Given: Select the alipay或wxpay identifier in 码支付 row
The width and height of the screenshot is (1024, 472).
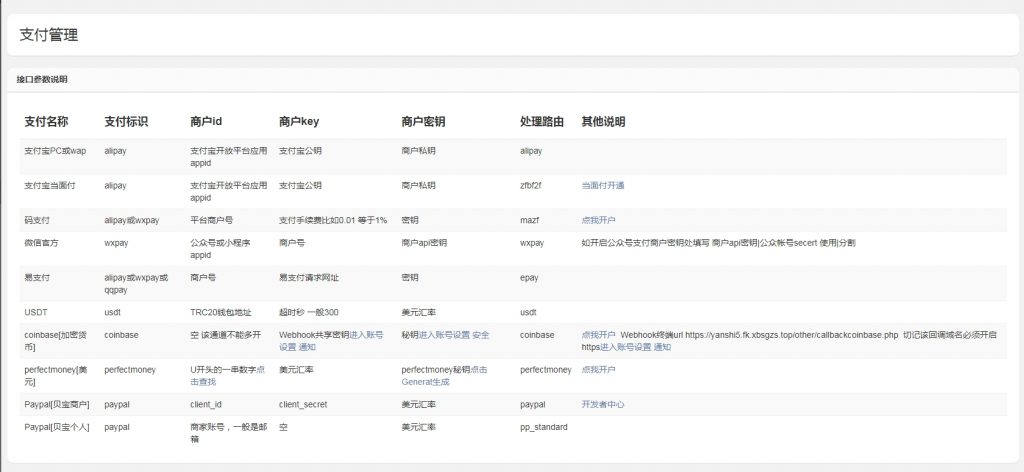Looking at the screenshot, I should [132, 220].
